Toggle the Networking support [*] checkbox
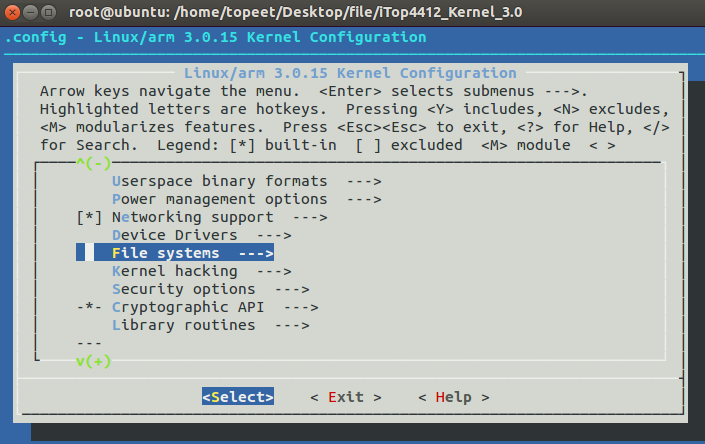The height and width of the screenshot is (444, 705). (89, 218)
